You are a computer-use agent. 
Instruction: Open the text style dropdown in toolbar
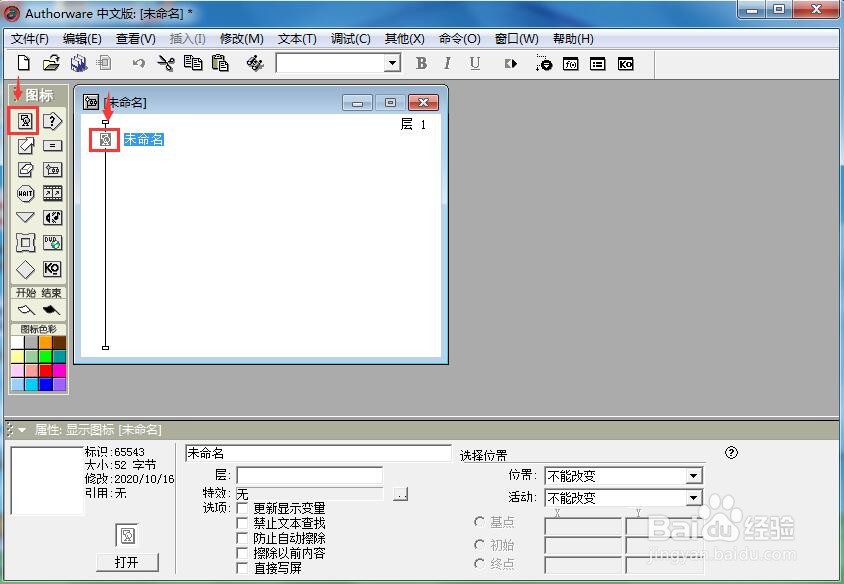393,64
